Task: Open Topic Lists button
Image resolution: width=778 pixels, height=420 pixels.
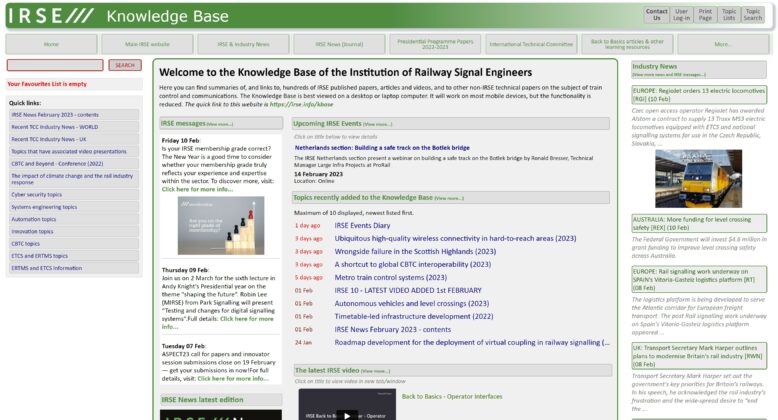Action: coord(729,14)
